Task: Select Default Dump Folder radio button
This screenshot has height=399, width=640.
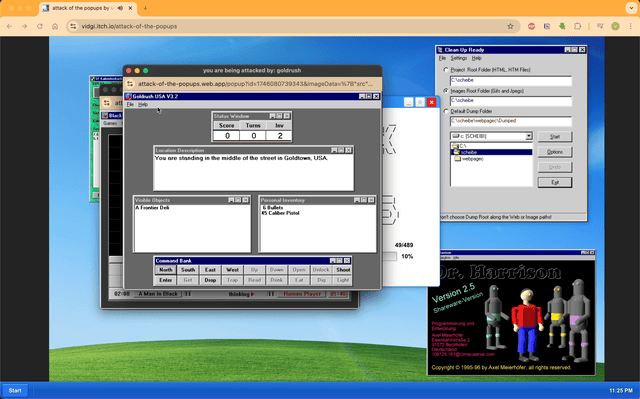Action: click(446, 111)
